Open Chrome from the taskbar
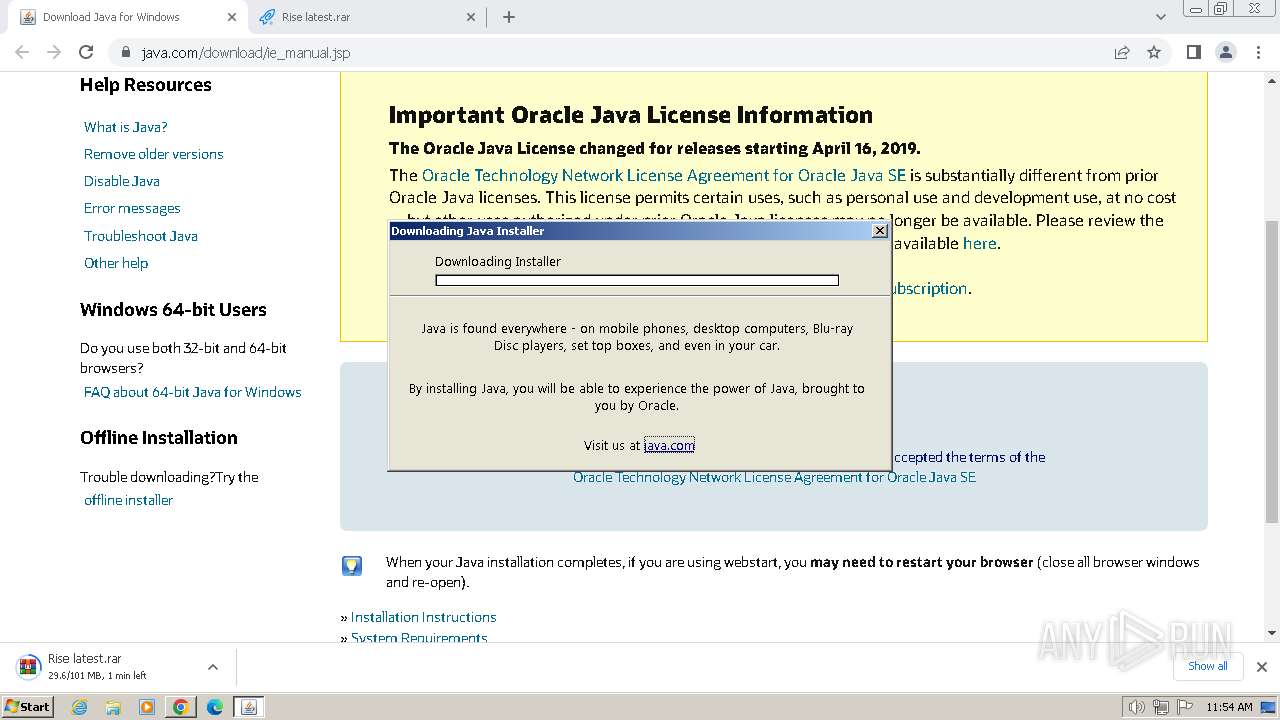This screenshot has height=720, width=1280. coord(181,707)
